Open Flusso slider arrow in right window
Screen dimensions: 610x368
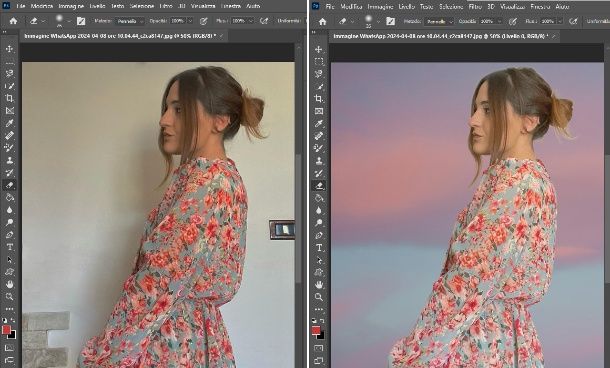560,21
